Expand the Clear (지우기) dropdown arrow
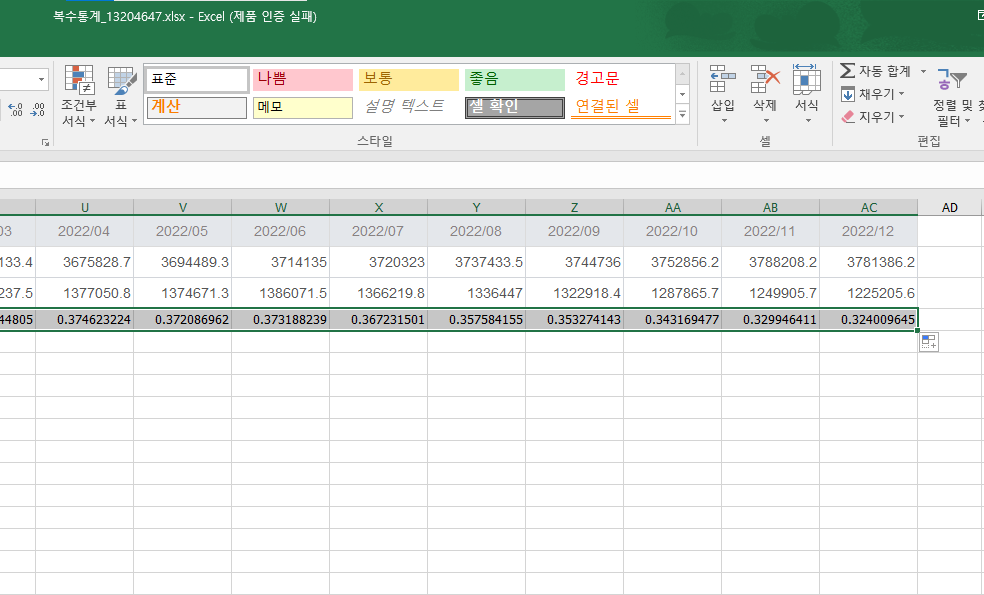Image resolution: width=984 pixels, height=595 pixels. click(x=901, y=117)
